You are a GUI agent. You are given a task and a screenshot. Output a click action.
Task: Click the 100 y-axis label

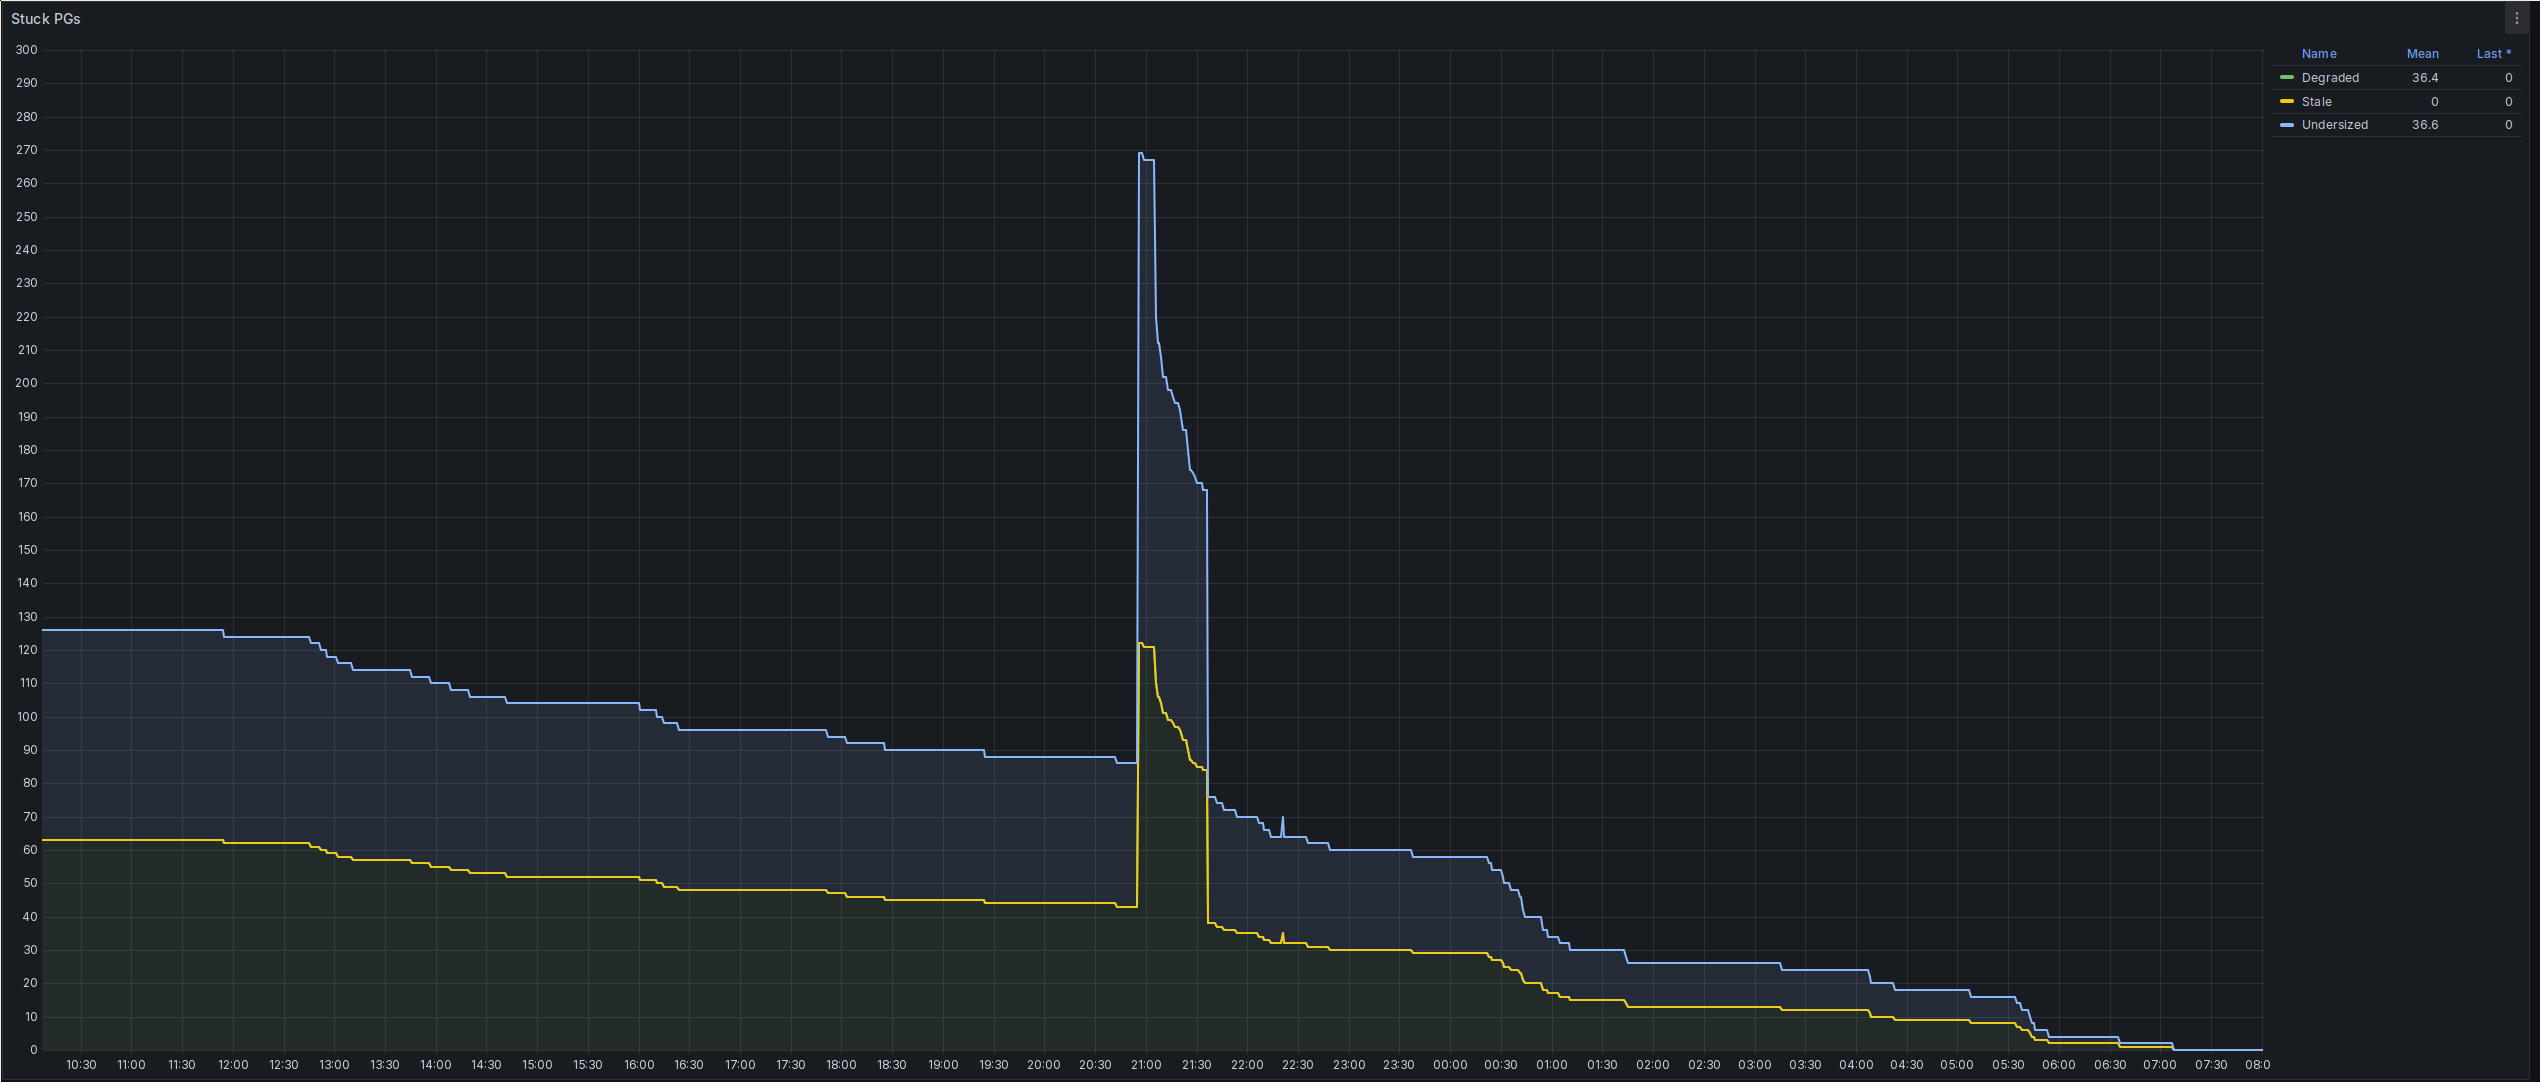[x=27, y=717]
